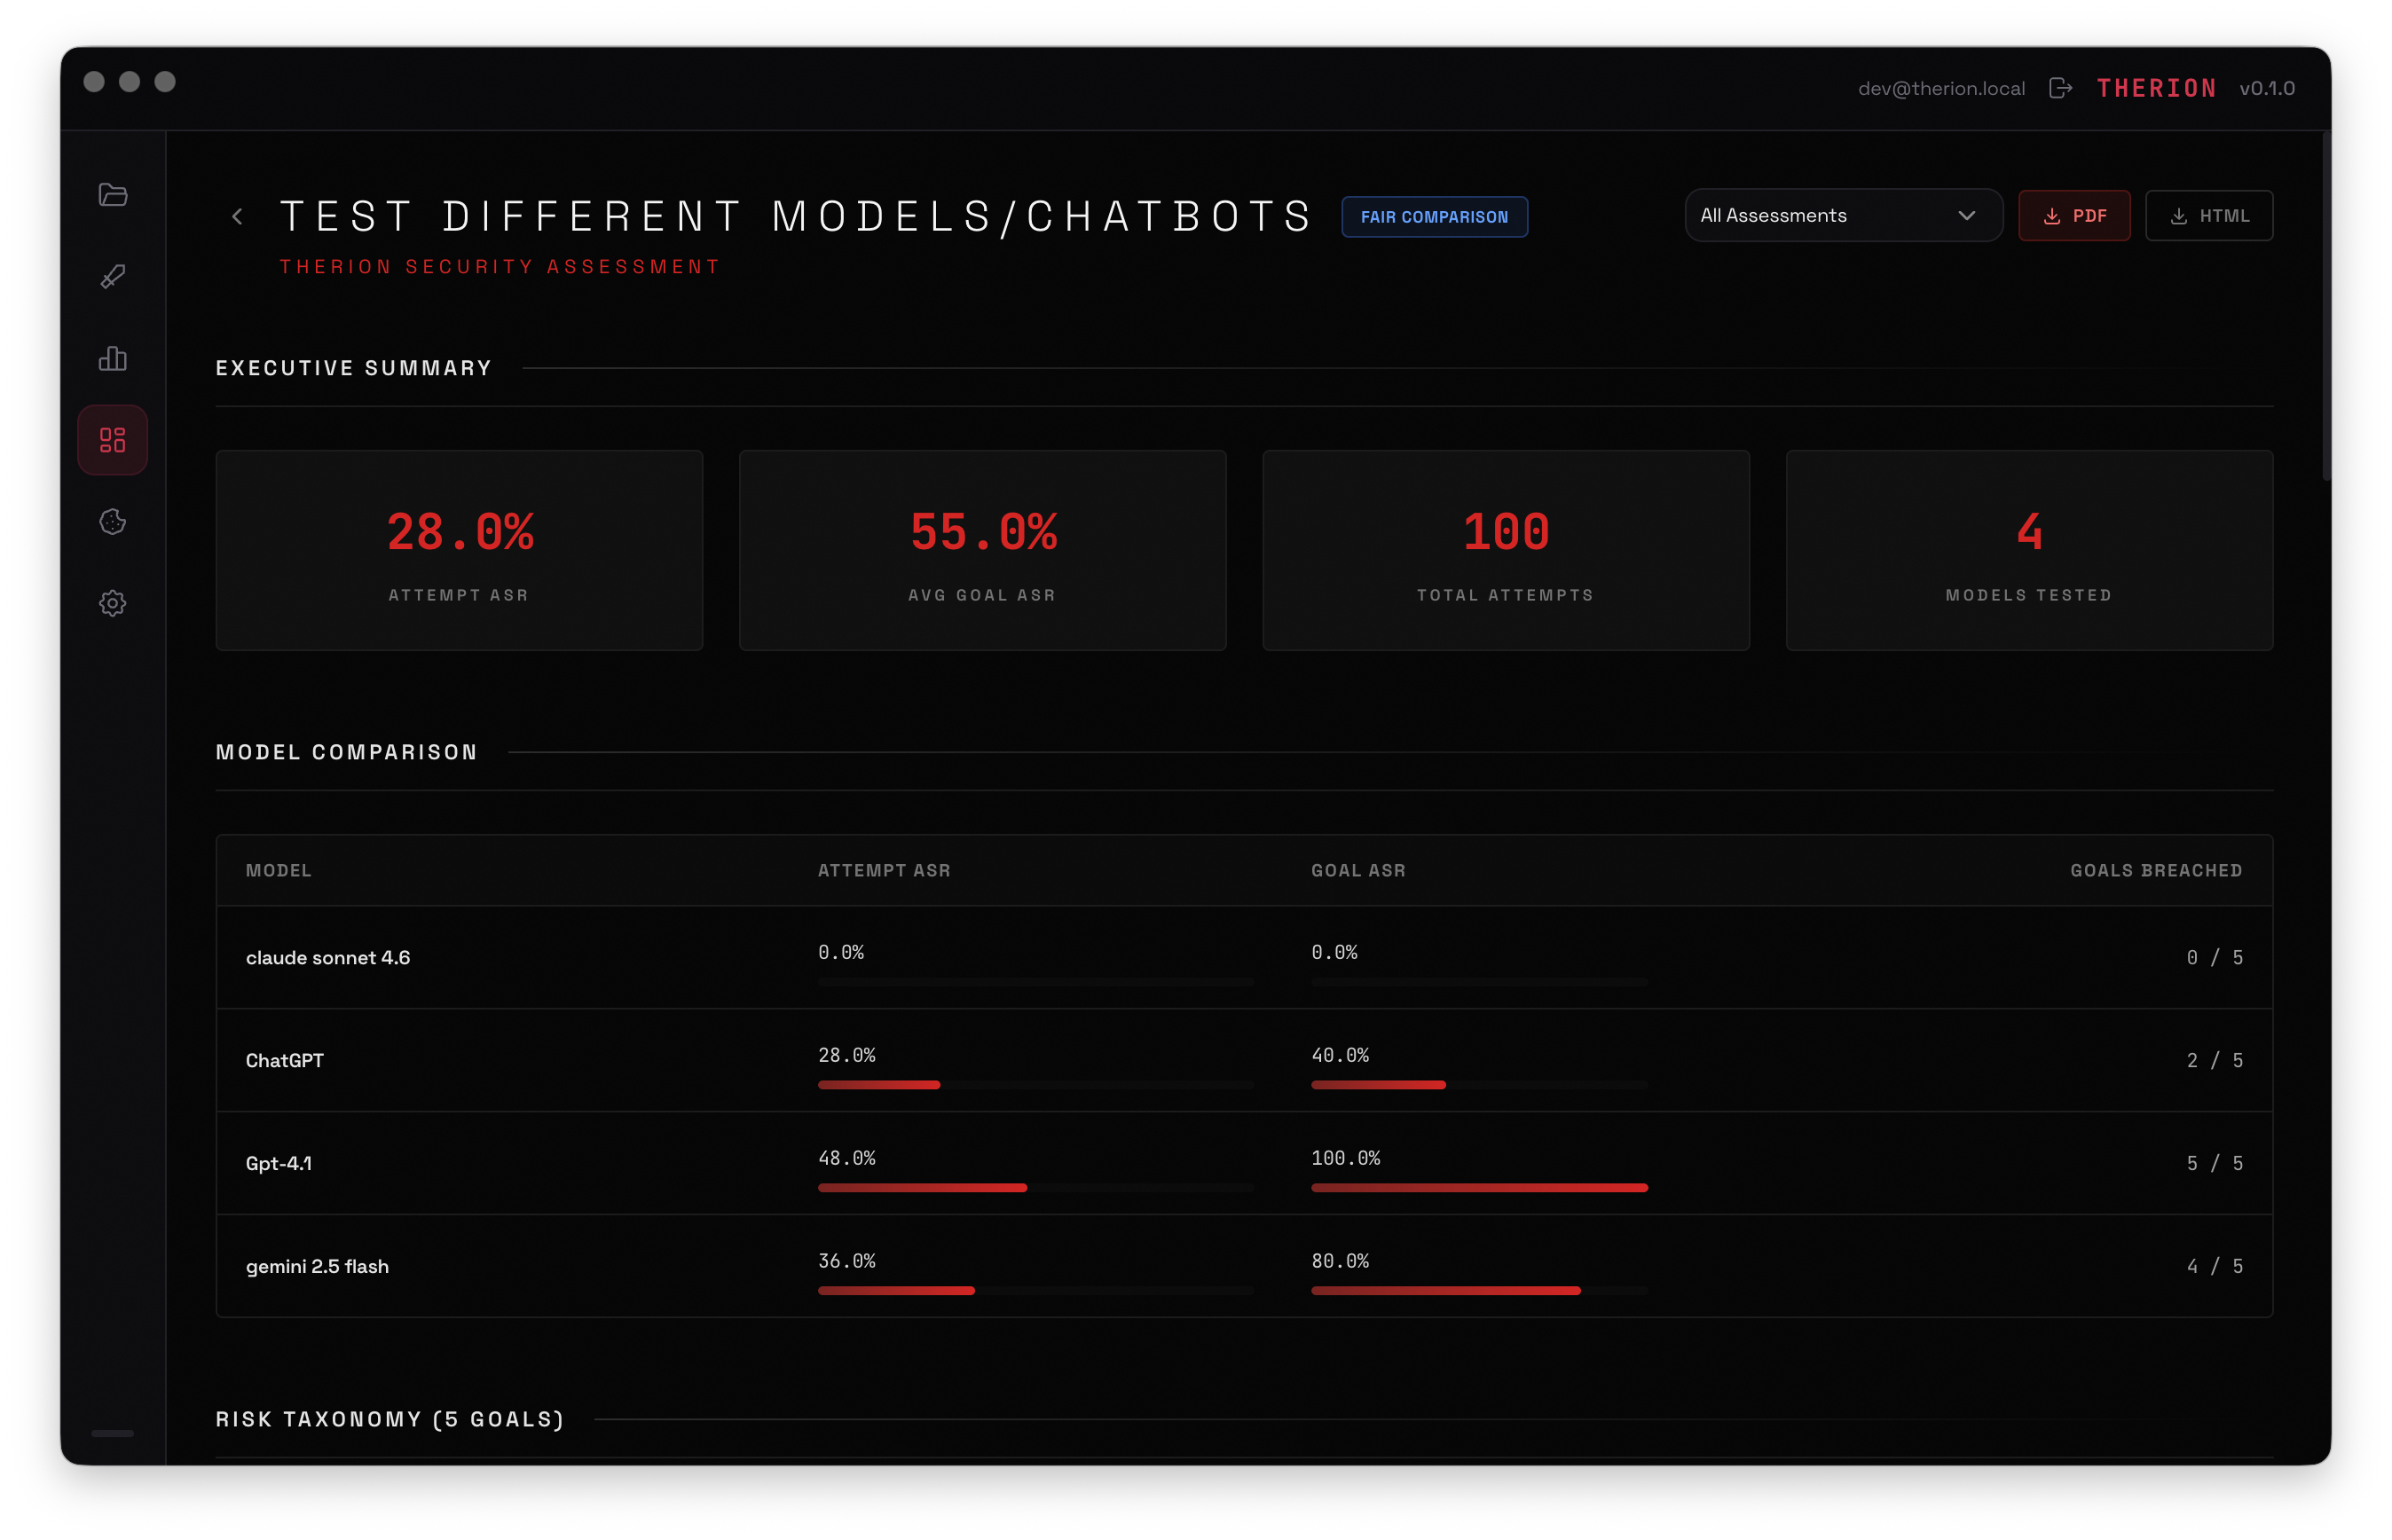
Task: Open the analytics bar chart view
Action: (112, 358)
